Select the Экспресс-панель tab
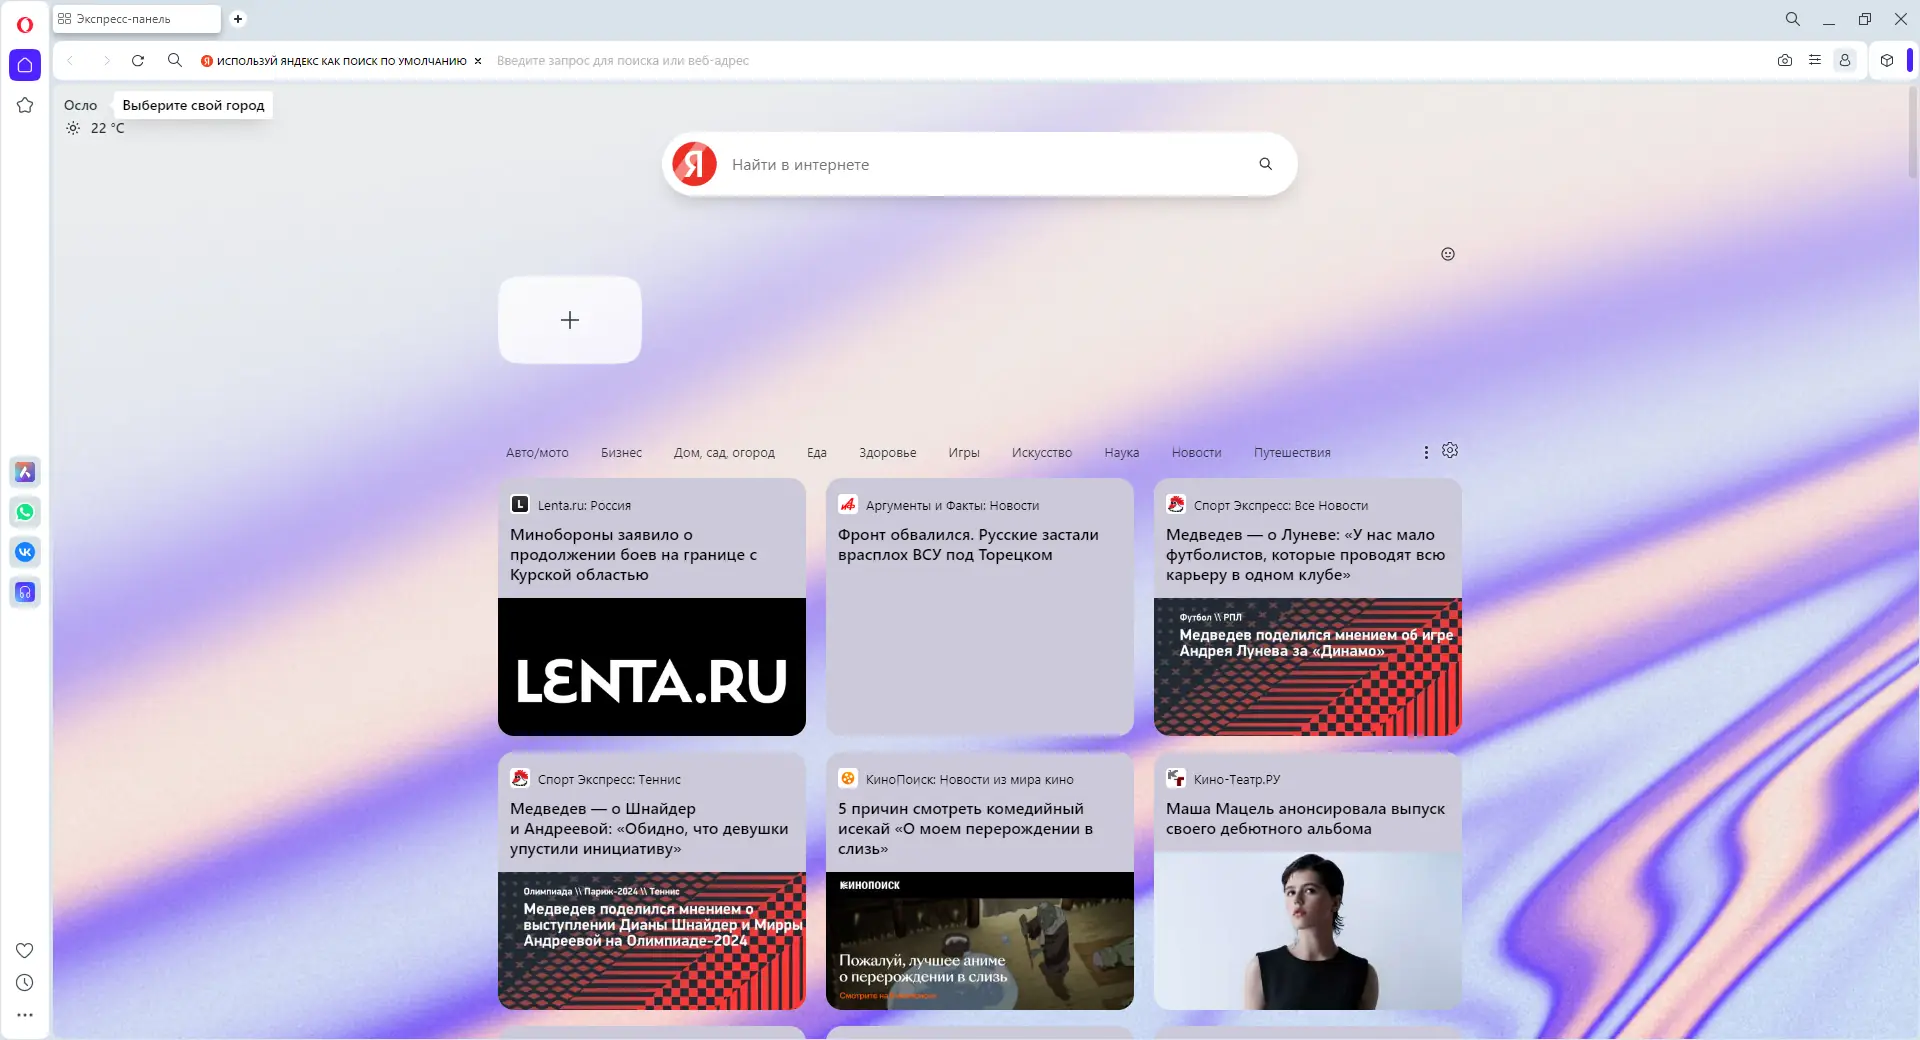The width and height of the screenshot is (1920, 1040). coord(137,19)
